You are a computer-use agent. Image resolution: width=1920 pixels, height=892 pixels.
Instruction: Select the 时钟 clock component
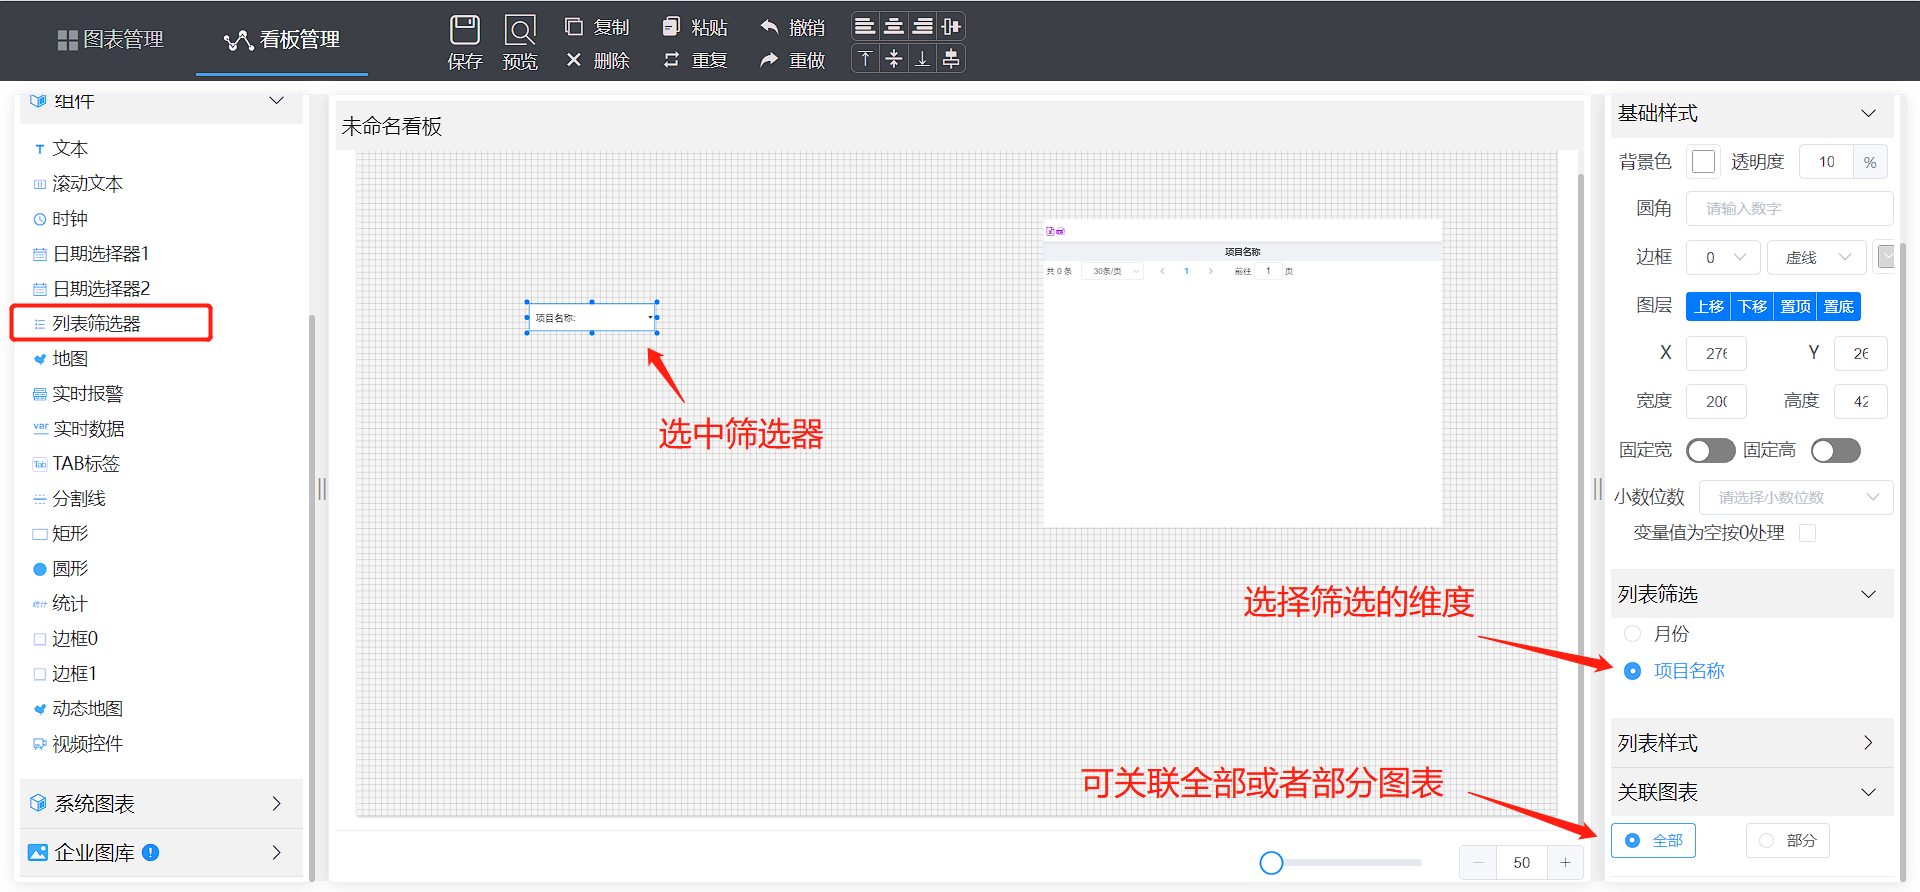pos(61,219)
